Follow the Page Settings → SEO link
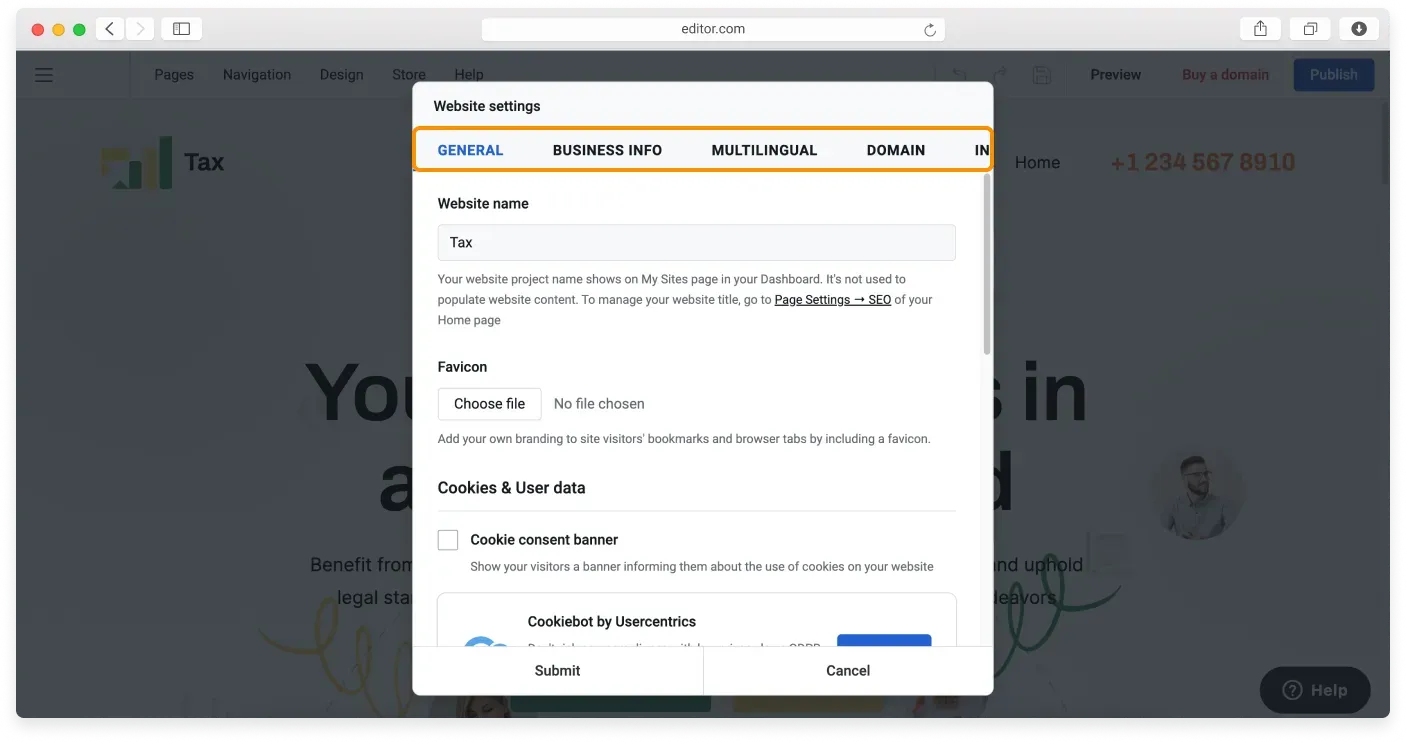Viewport: 1406px width, 742px height. (833, 300)
